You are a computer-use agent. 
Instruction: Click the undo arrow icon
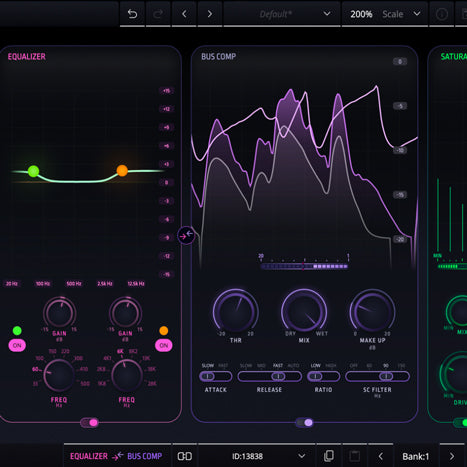[x=132, y=14]
